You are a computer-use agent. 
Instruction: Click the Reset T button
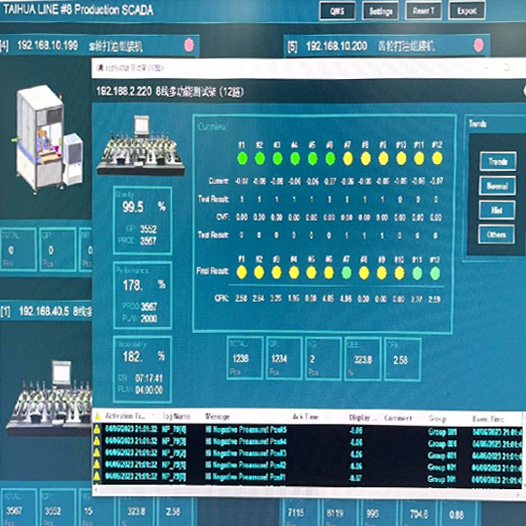(423, 11)
